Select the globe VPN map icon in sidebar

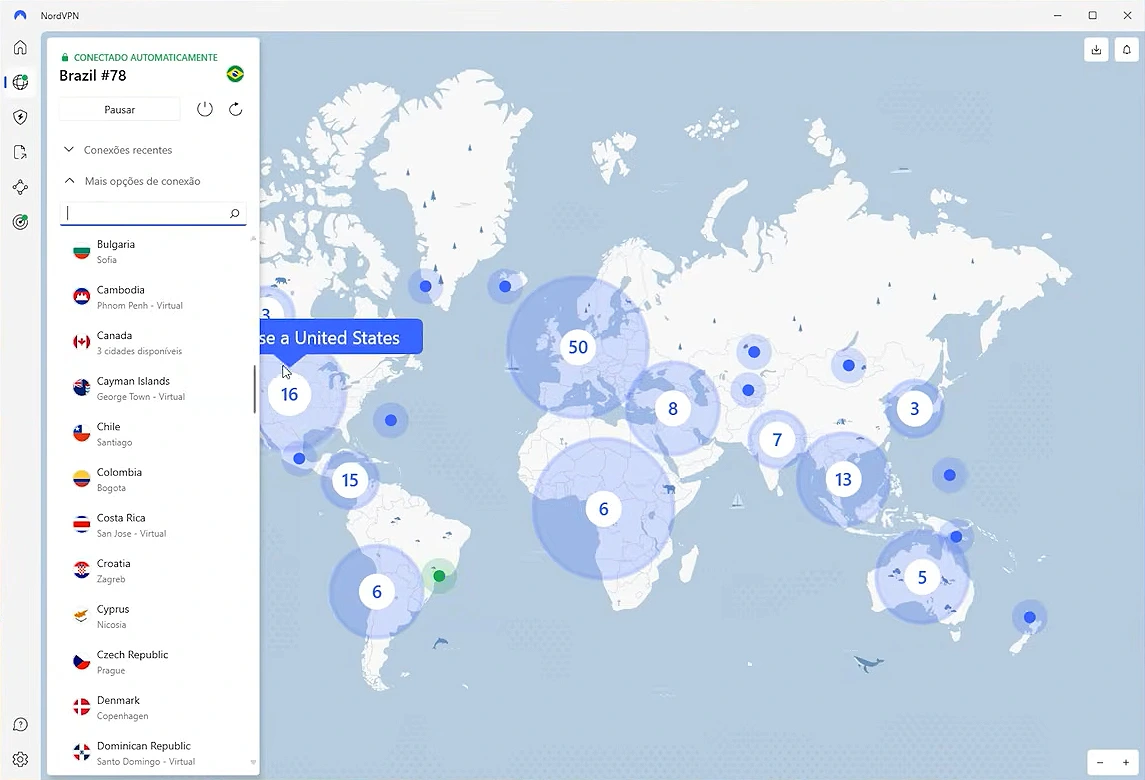click(x=20, y=82)
